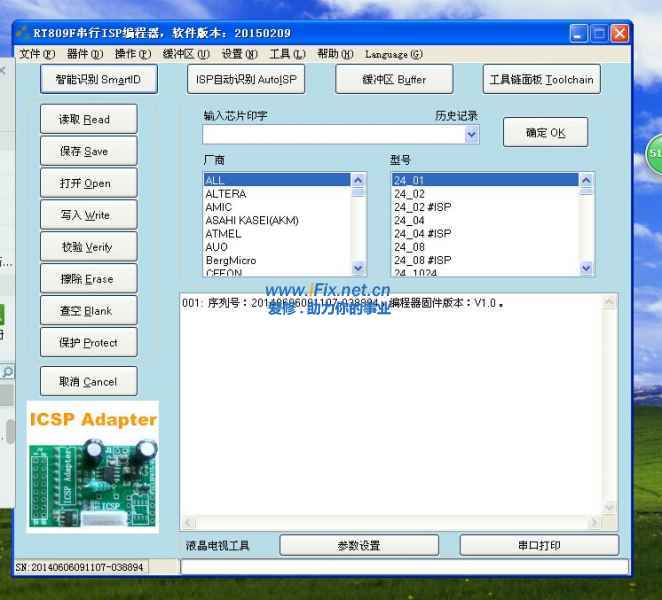Screen dimensions: 662x600
Task: Click the RT809F application title bar icon
Action: tap(22, 33)
